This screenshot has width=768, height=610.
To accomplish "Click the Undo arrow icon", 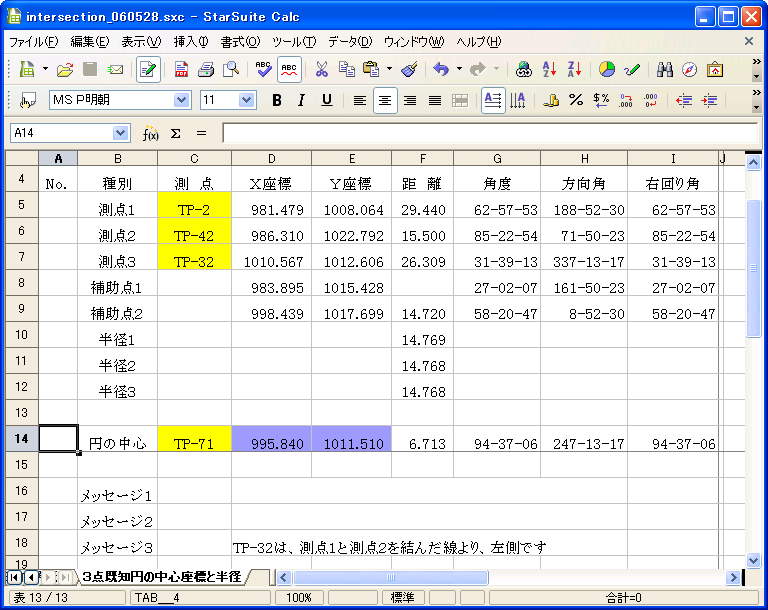I will click(442, 70).
